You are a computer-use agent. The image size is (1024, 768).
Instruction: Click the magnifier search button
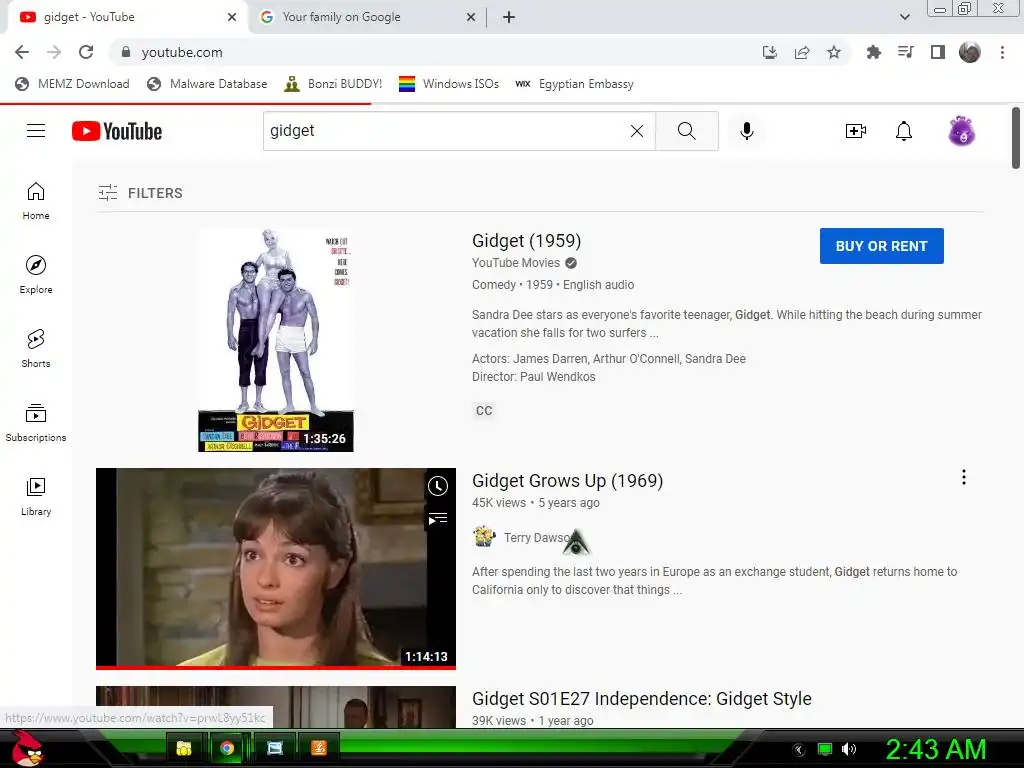pyautogui.click(x=686, y=131)
